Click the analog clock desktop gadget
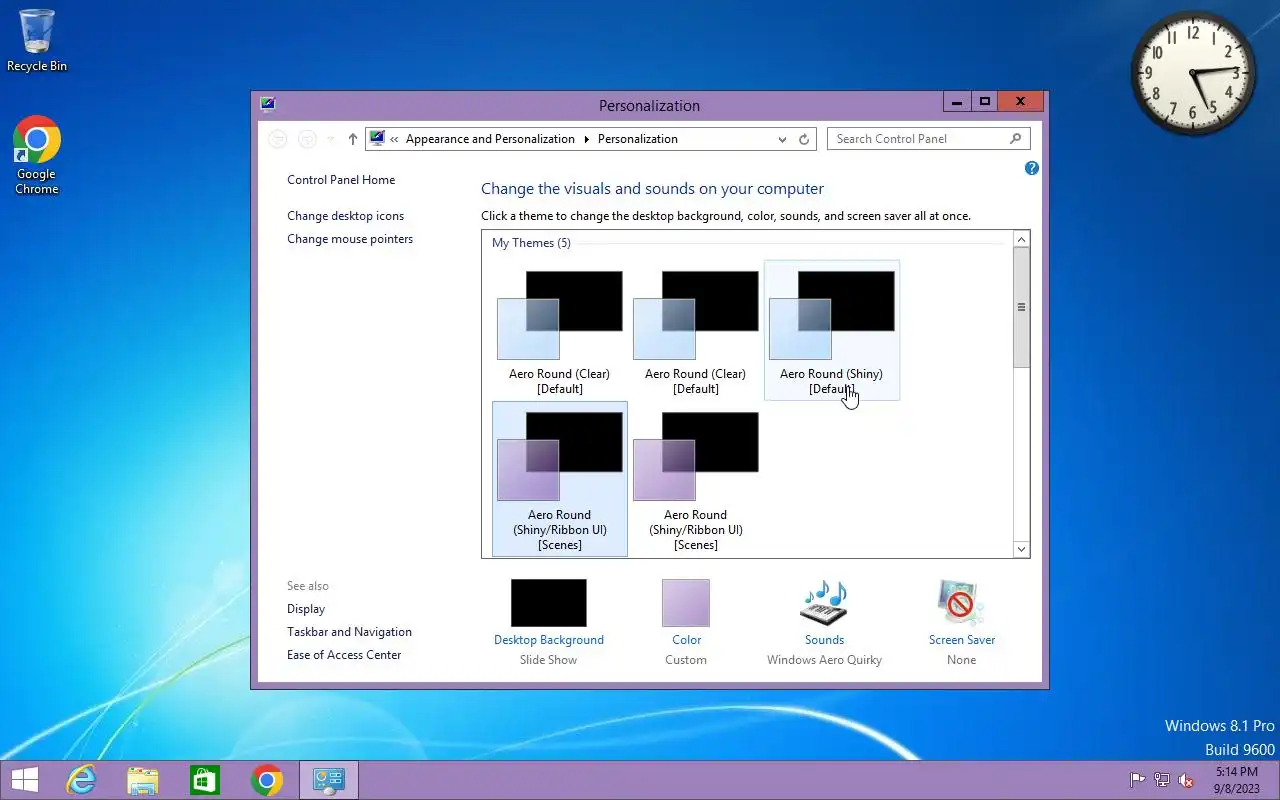The width and height of the screenshot is (1280, 800). [1193, 73]
